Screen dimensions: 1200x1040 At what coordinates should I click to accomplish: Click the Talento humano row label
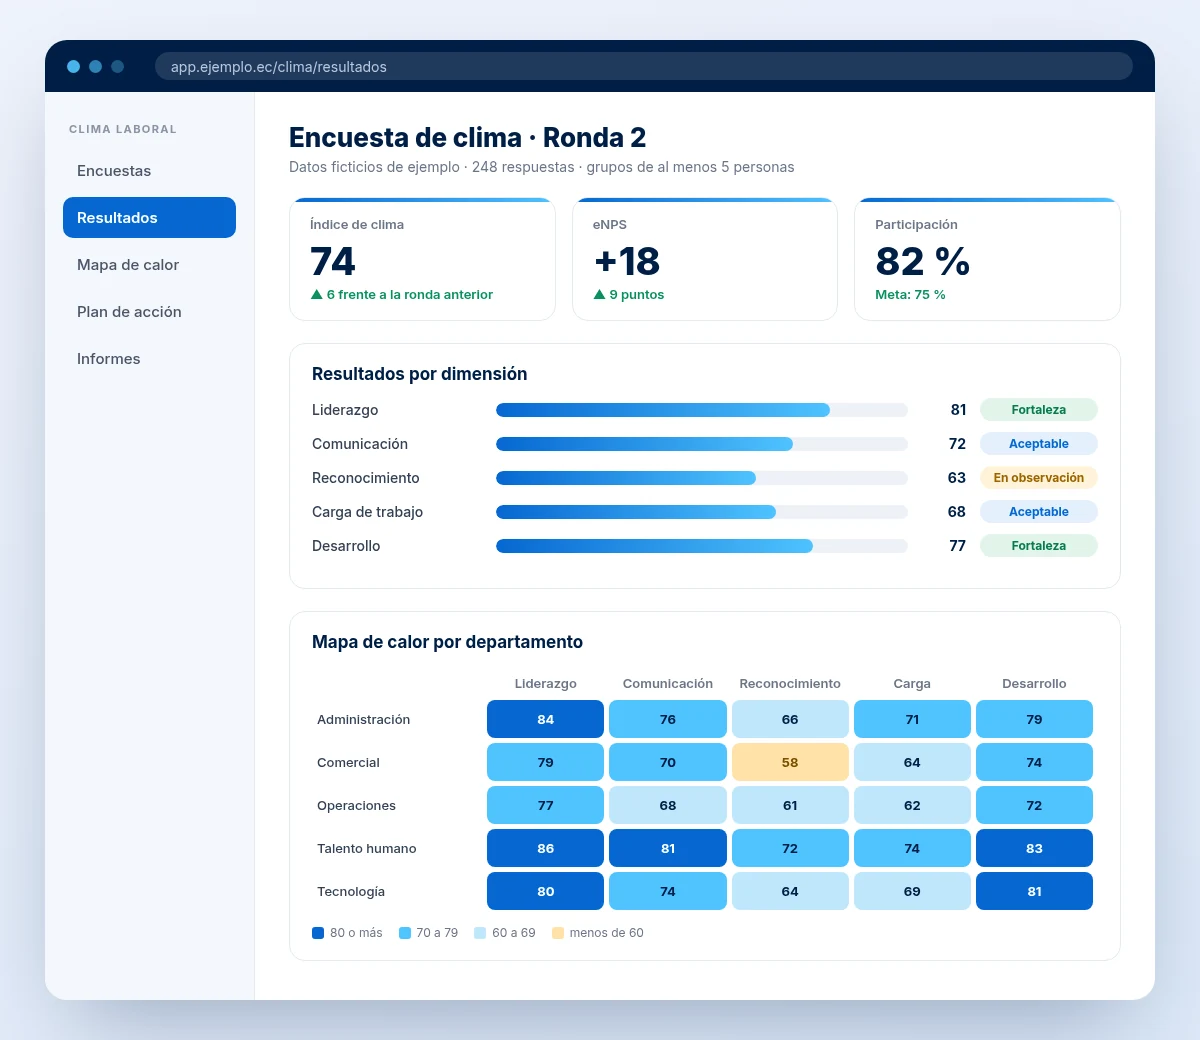click(x=367, y=849)
